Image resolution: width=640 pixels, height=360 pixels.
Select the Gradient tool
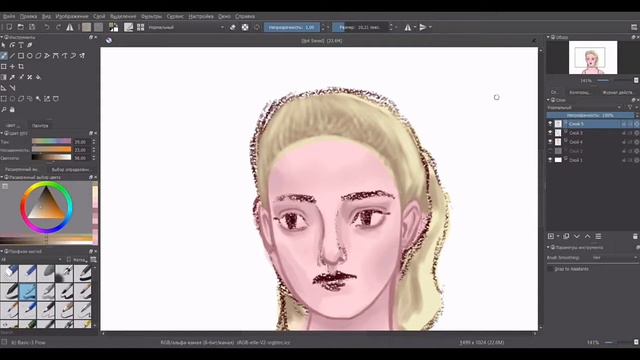[x=4, y=77]
